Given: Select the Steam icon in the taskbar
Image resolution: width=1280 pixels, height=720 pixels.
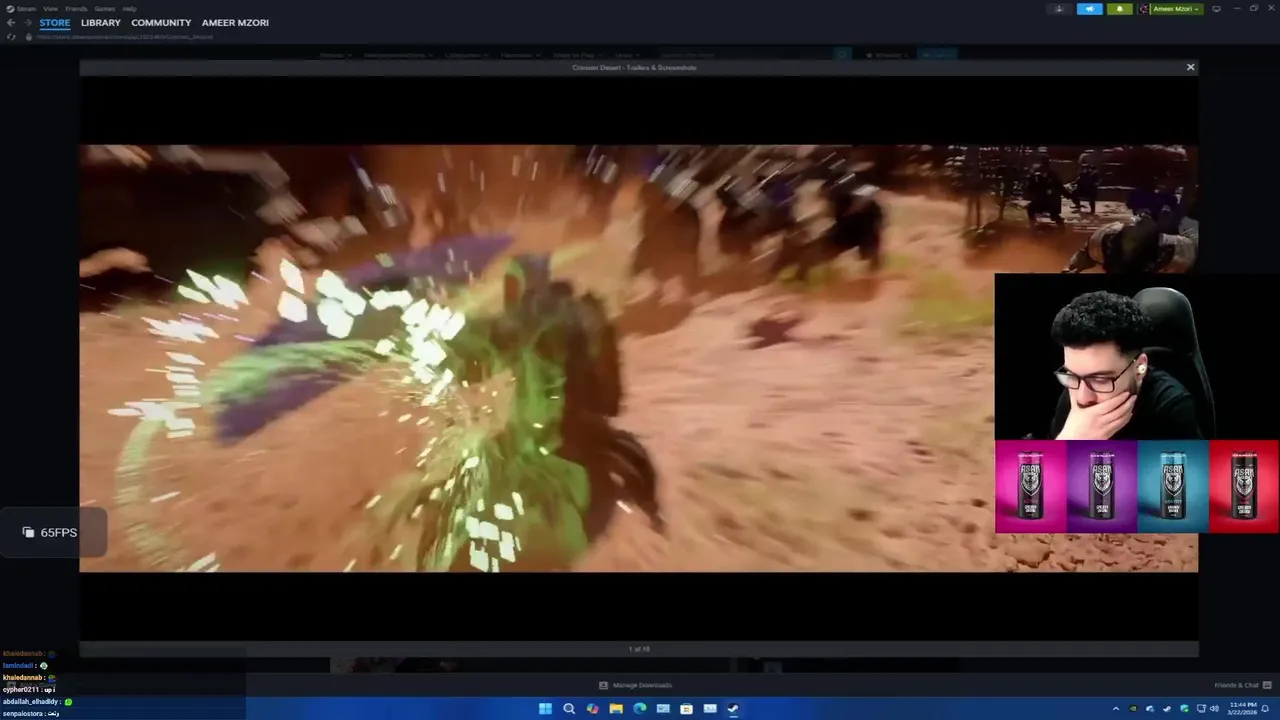Looking at the screenshot, I should coord(733,708).
